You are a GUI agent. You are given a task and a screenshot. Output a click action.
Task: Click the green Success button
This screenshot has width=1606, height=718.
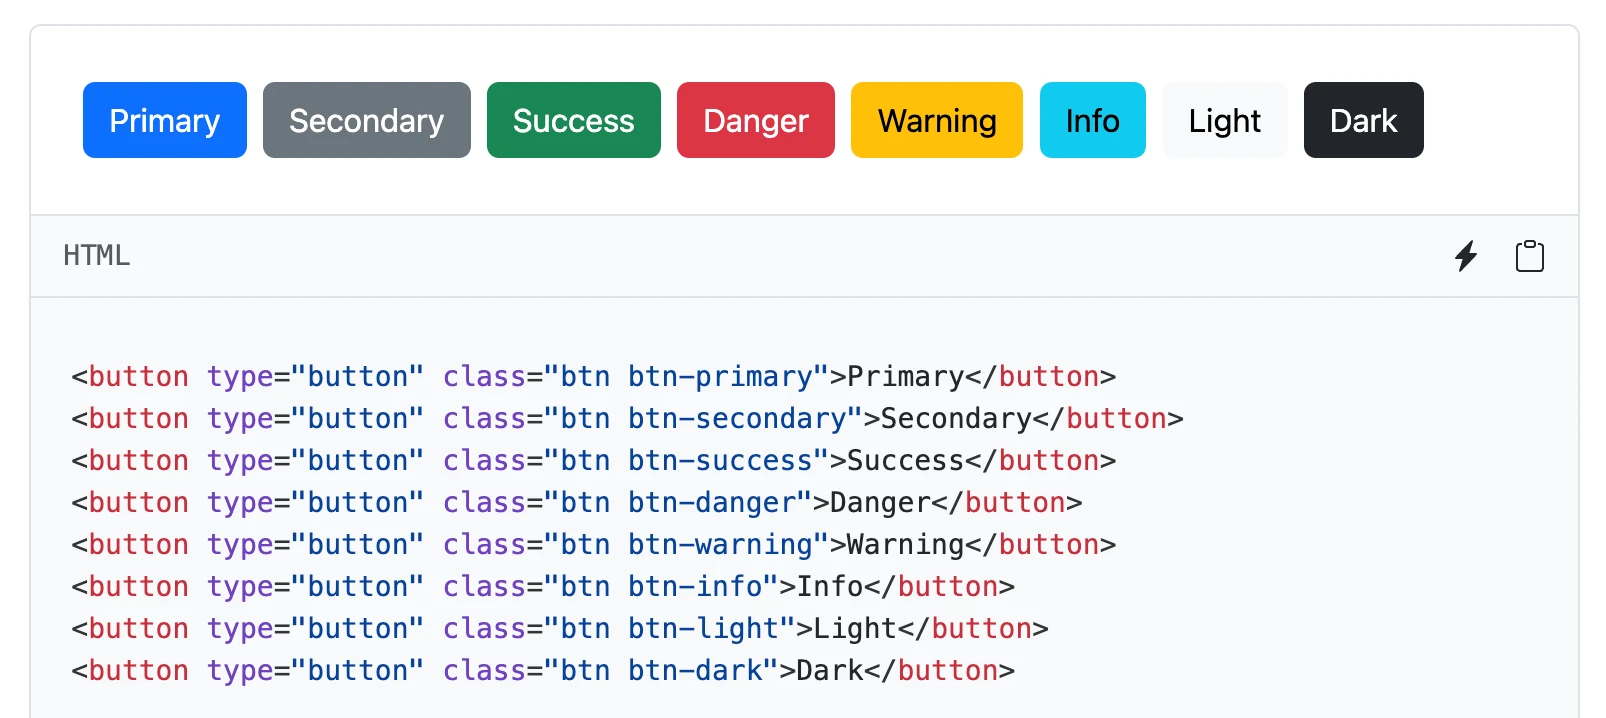tap(574, 120)
